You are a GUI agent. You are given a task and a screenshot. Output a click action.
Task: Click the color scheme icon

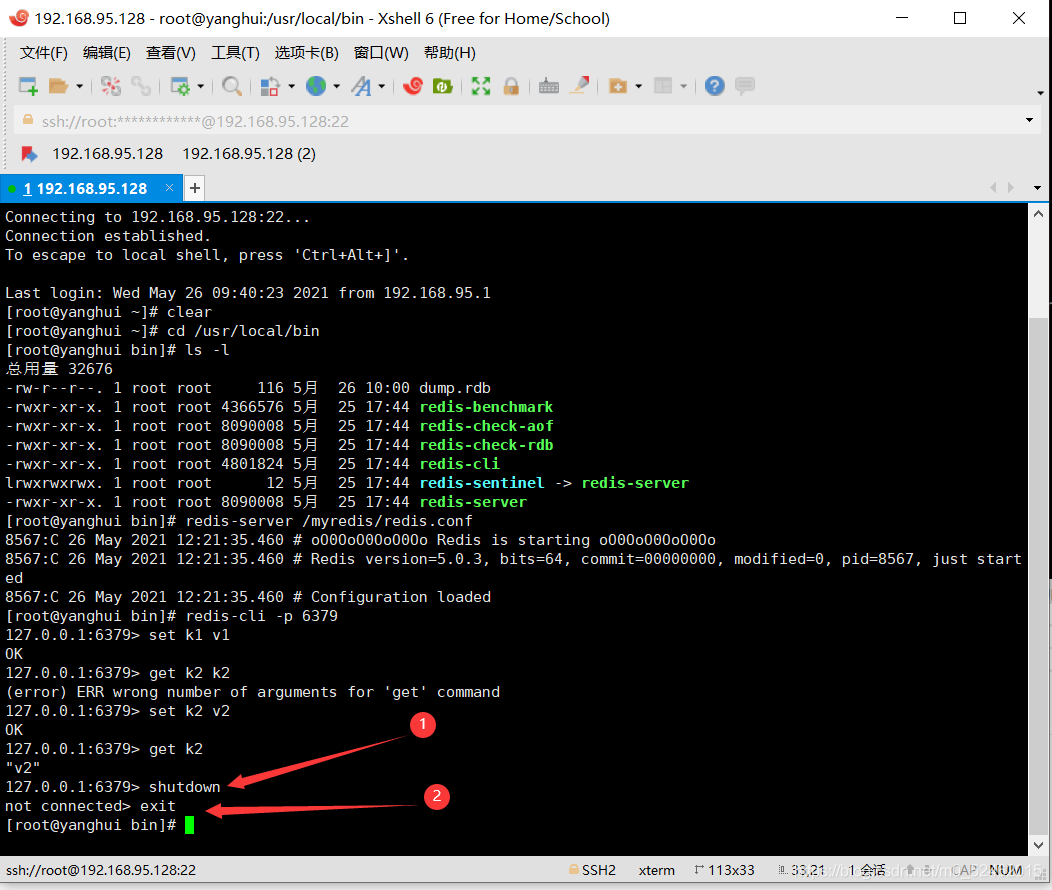coord(270,86)
